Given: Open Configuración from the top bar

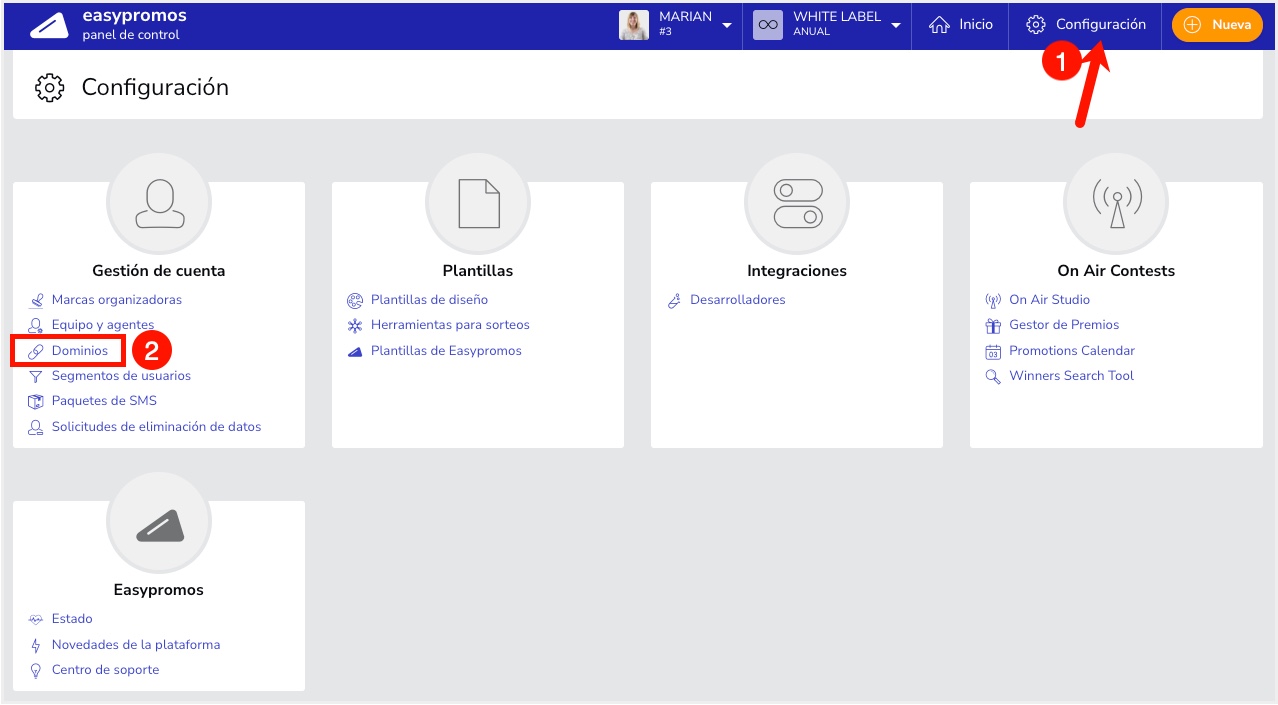Looking at the screenshot, I should pos(1101,24).
